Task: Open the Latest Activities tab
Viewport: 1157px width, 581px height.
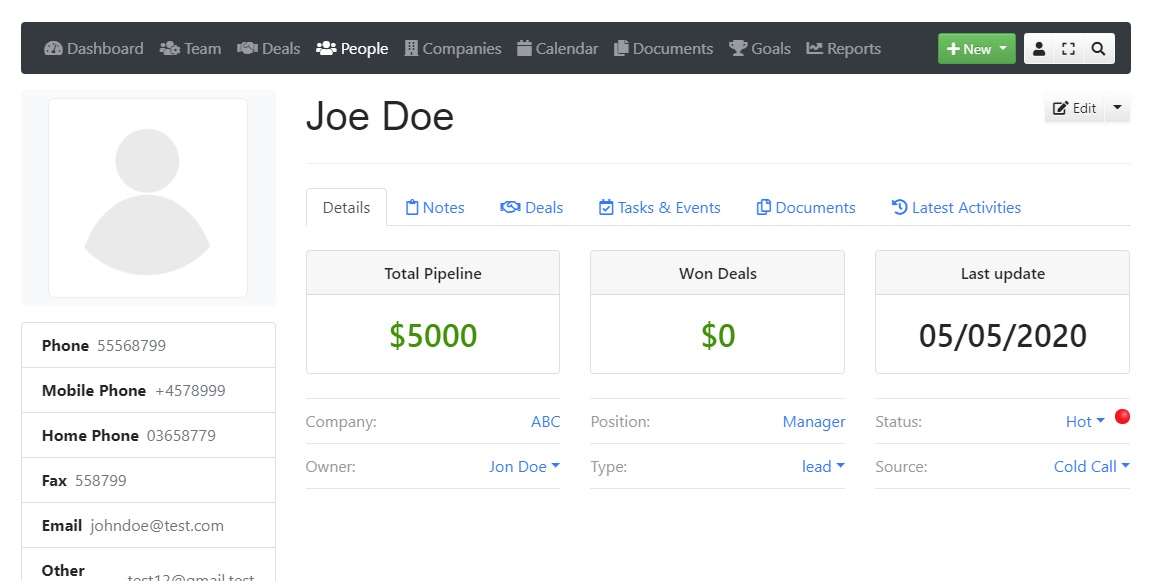Action: [x=956, y=207]
